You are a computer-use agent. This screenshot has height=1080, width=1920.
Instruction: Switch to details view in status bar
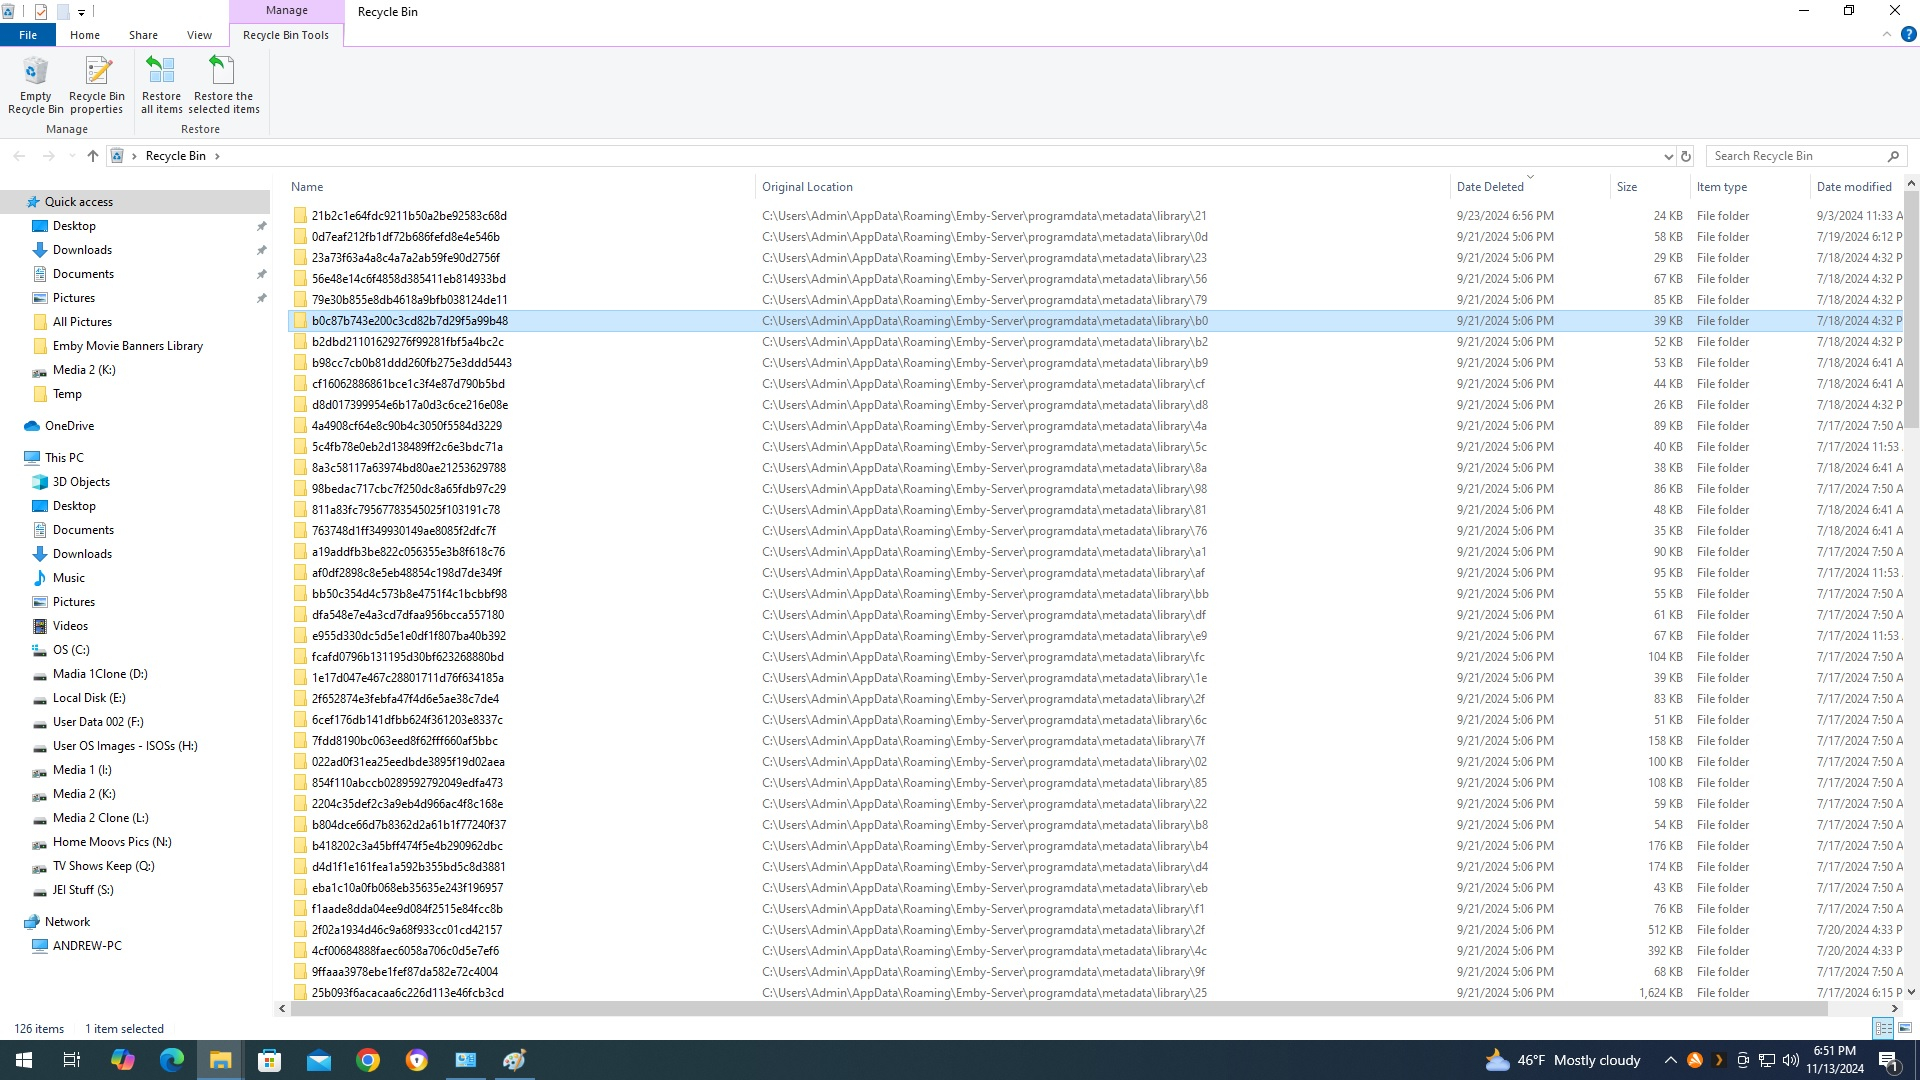point(1883,1028)
